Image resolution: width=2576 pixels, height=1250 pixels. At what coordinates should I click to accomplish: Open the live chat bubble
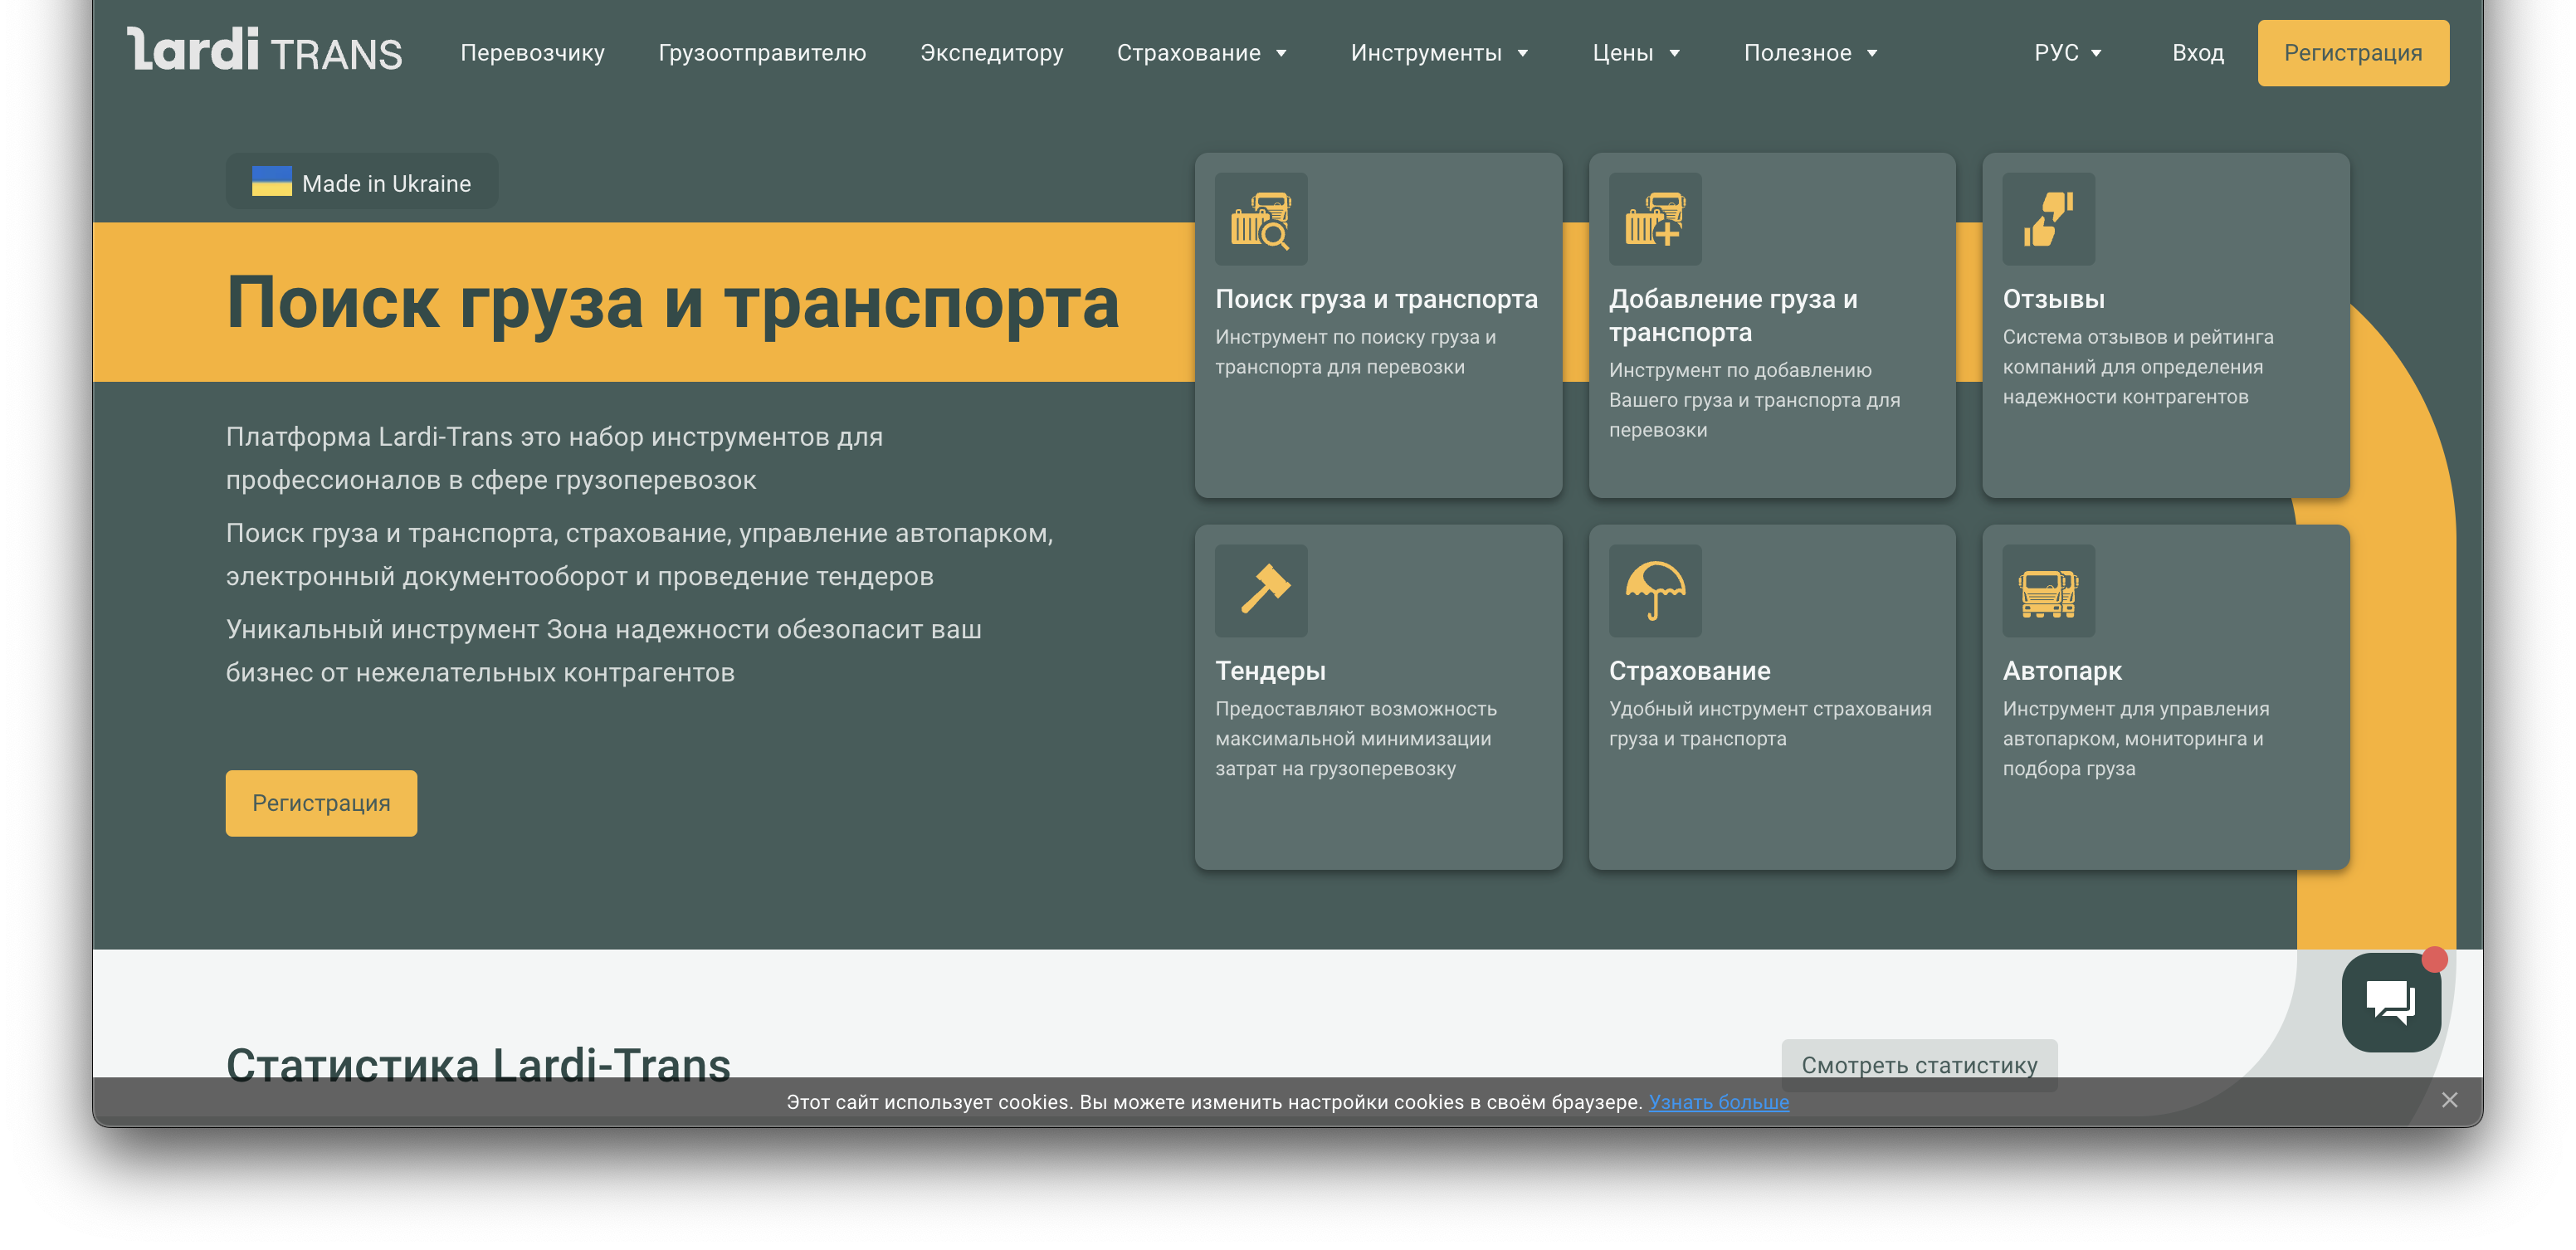pos(2391,1002)
